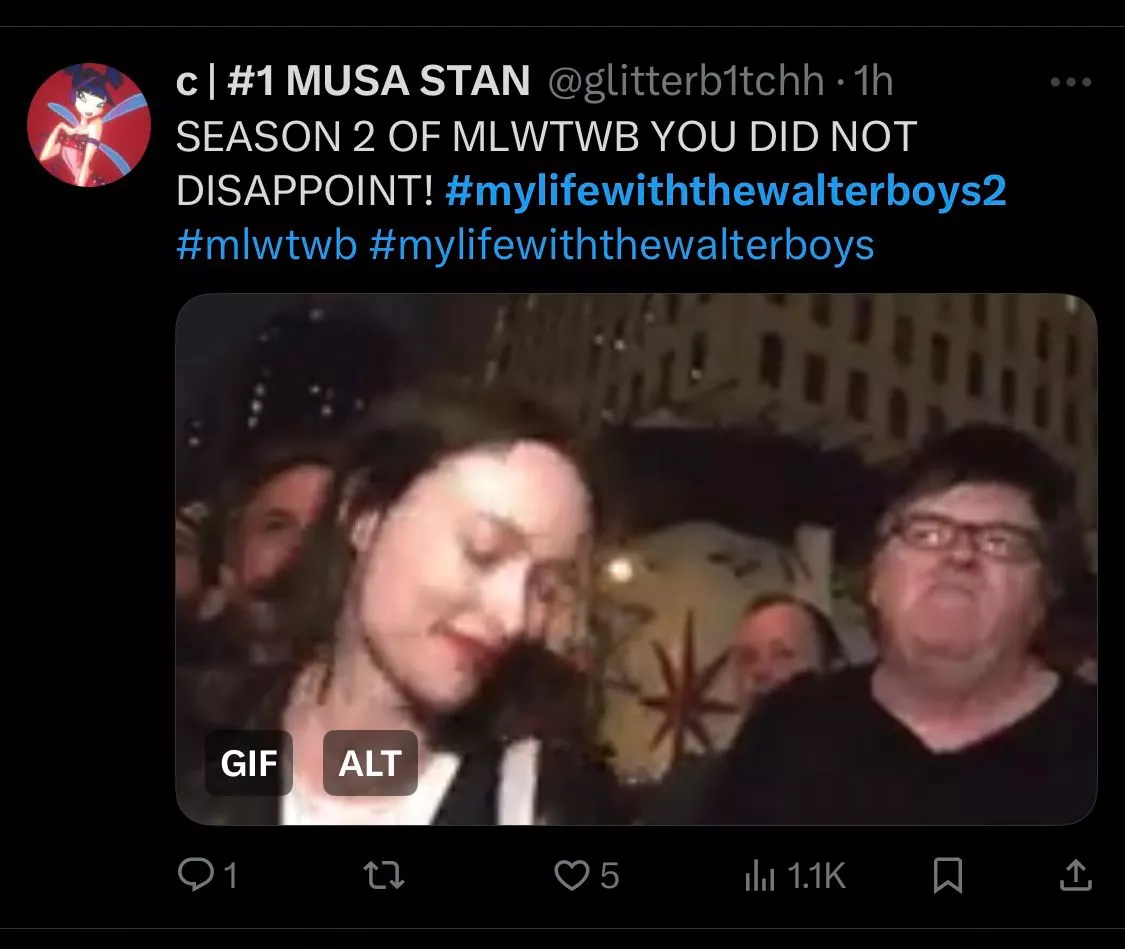Open the #mylifewiththewalterboys hashtag
Screen dimensions: 1125x949
tap(621, 243)
